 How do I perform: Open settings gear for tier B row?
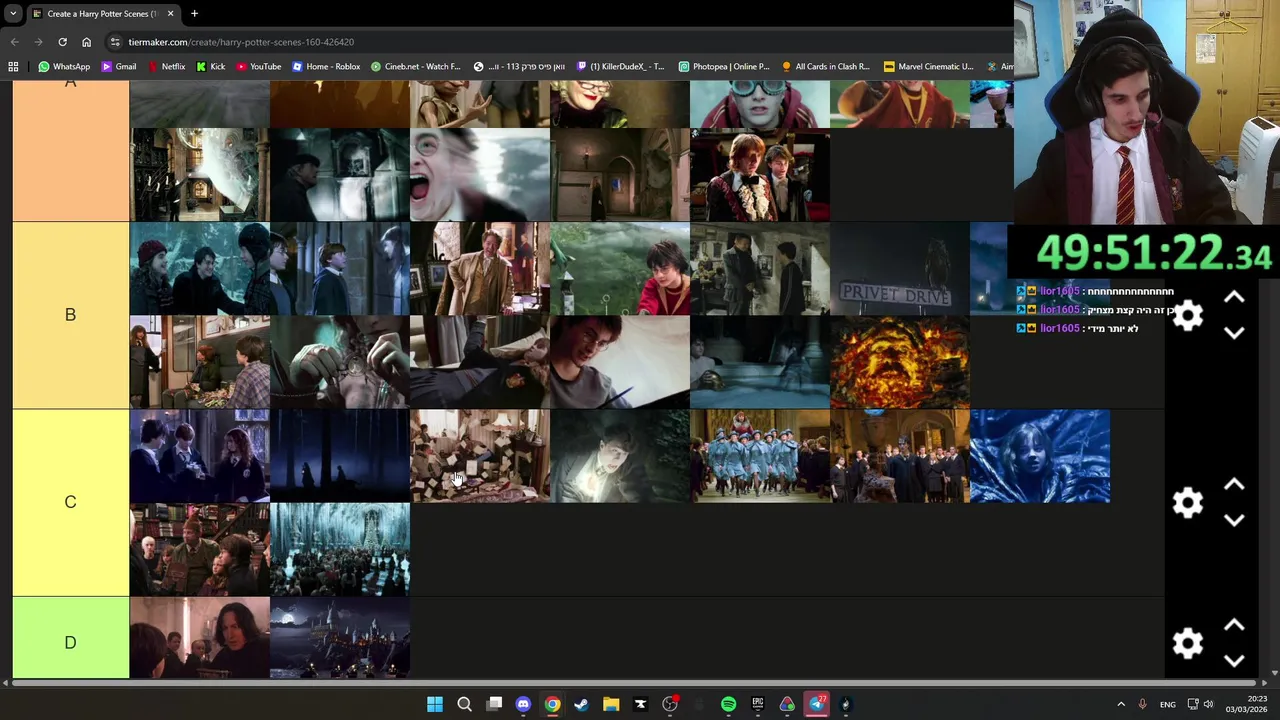(1187, 316)
